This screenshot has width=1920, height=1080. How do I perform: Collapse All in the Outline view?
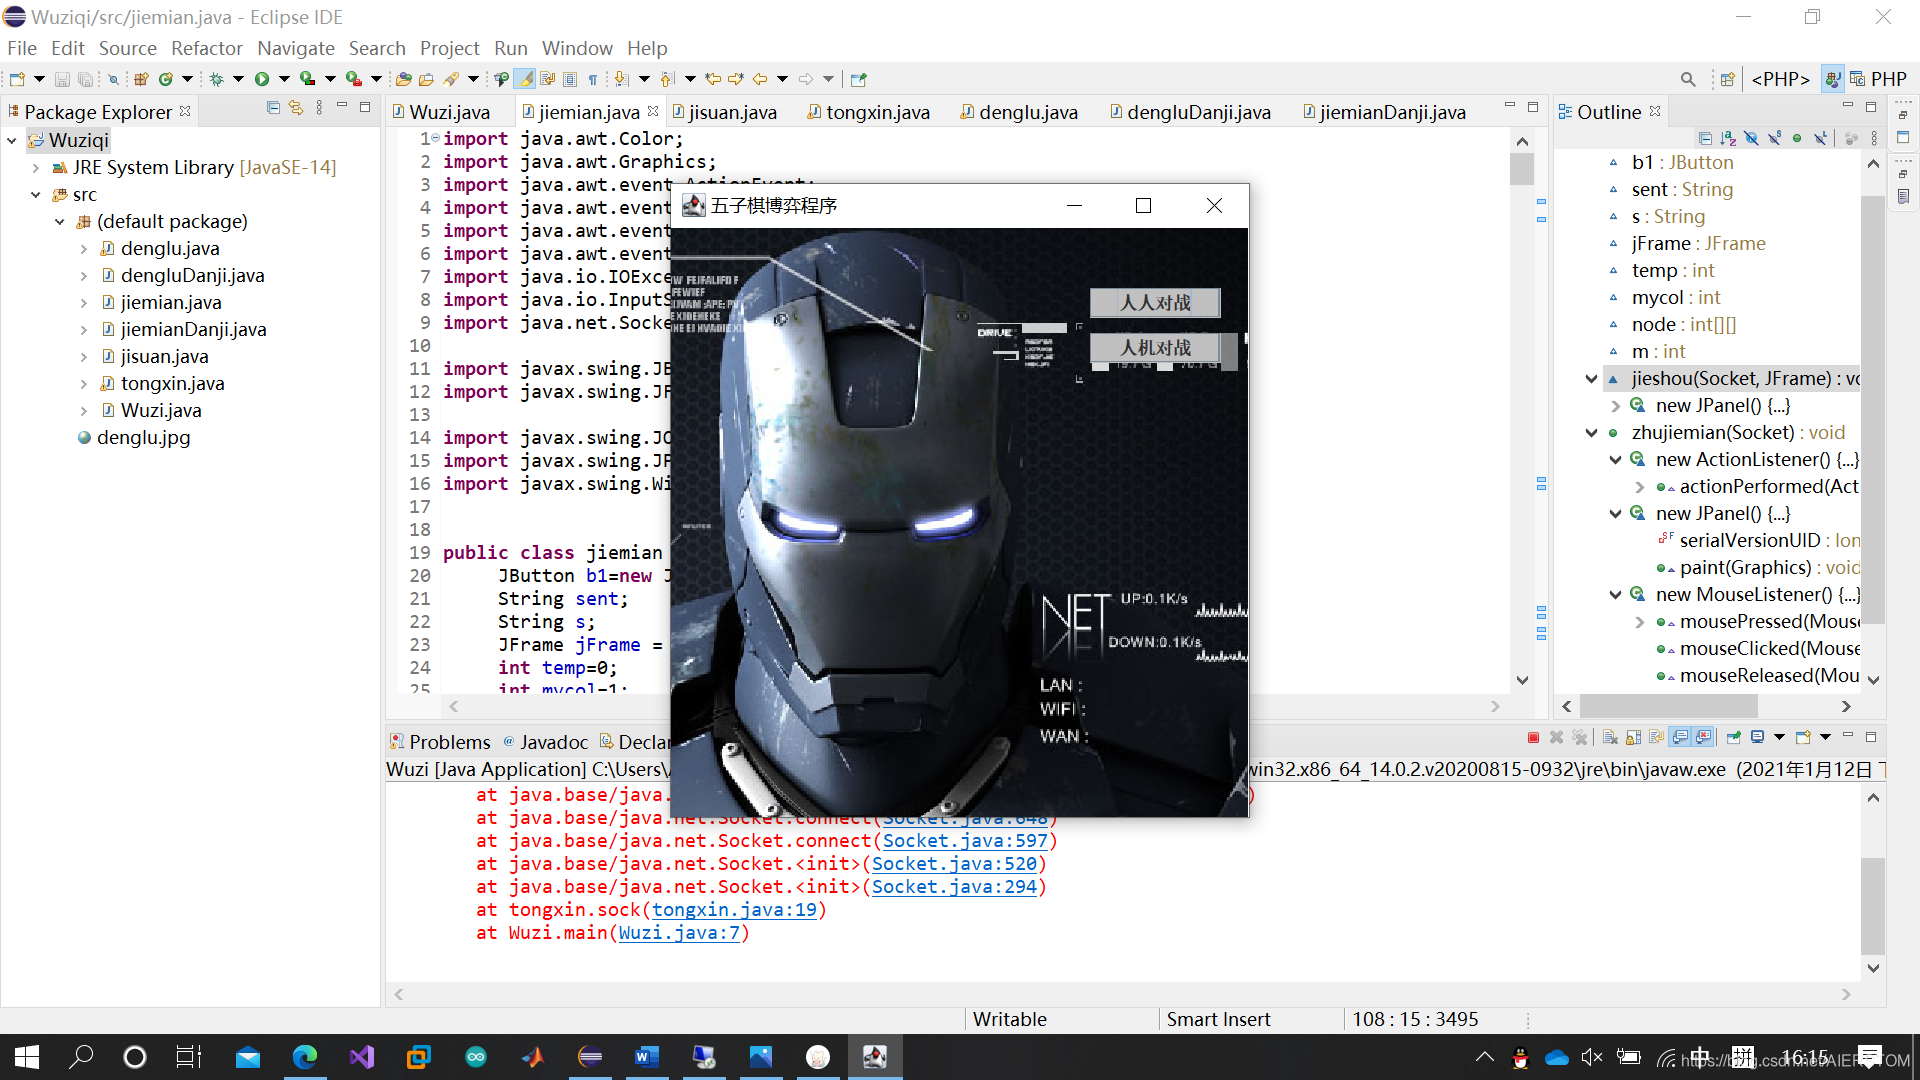pos(1705,138)
